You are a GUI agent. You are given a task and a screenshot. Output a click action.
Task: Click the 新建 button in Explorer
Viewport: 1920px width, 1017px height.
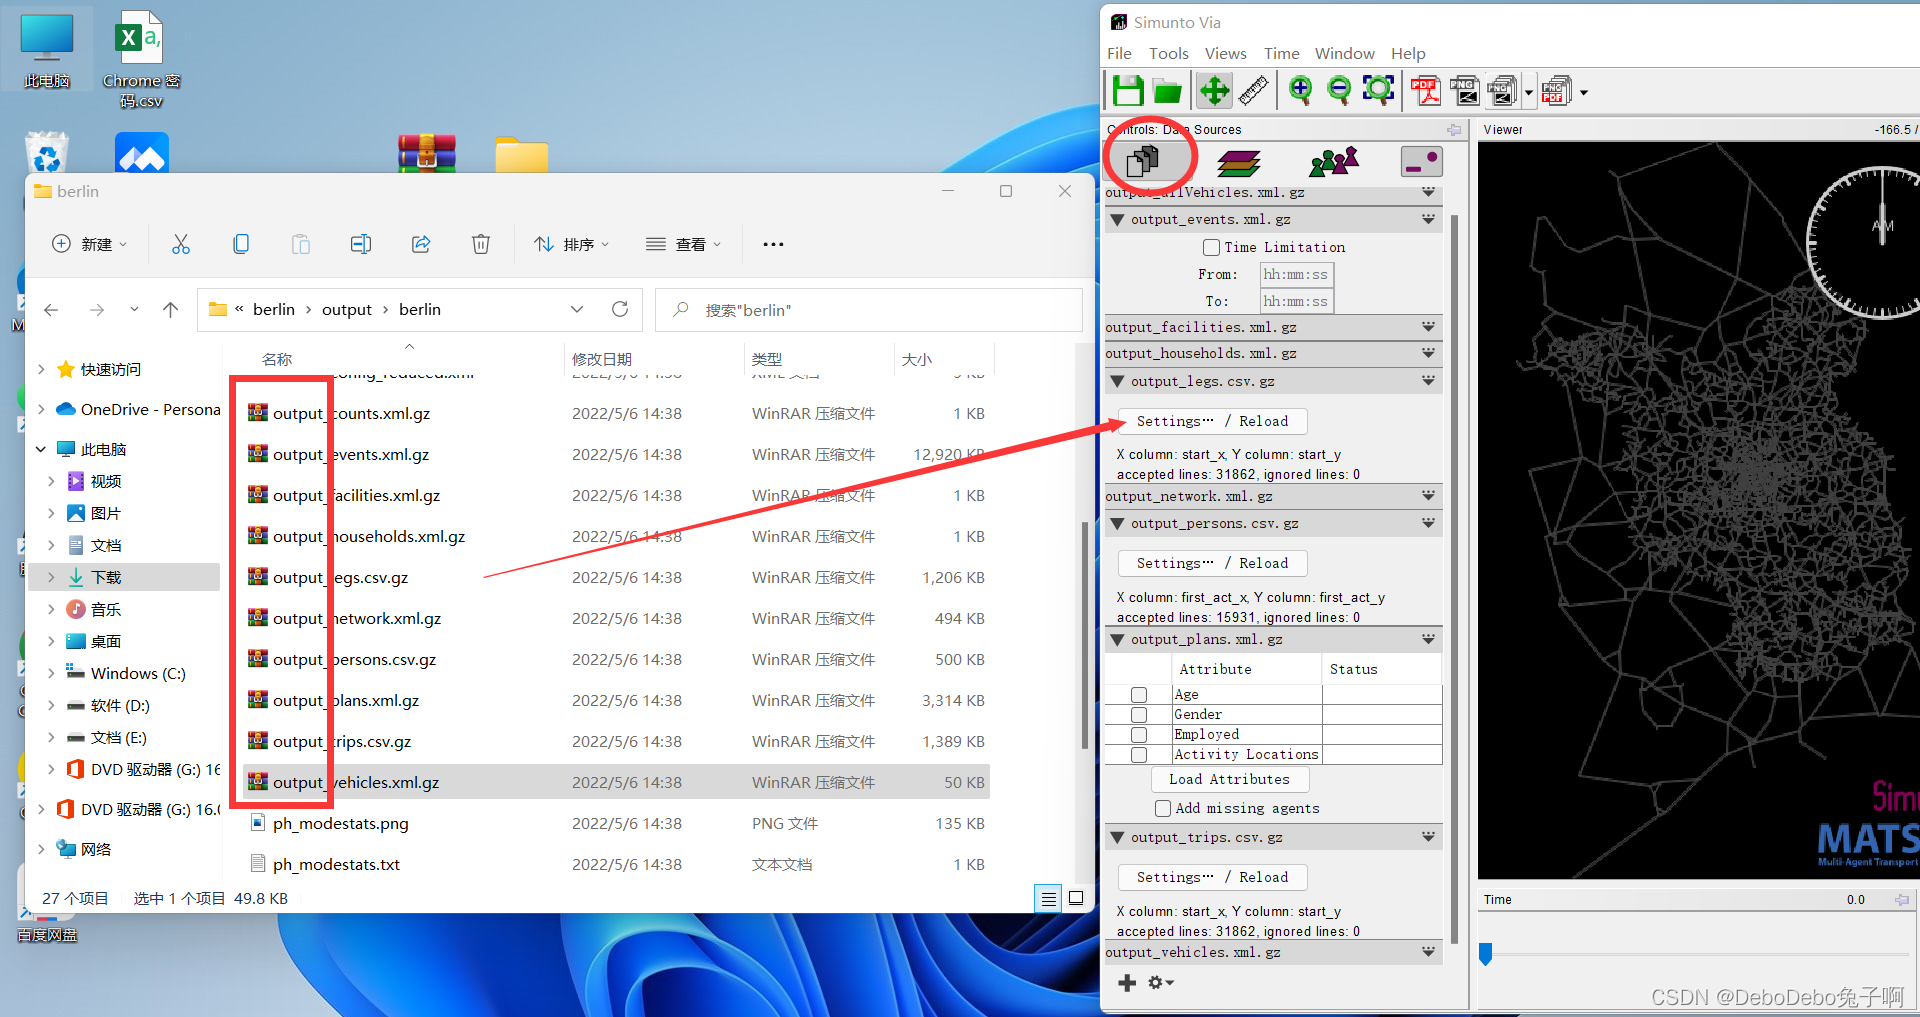tap(89, 244)
